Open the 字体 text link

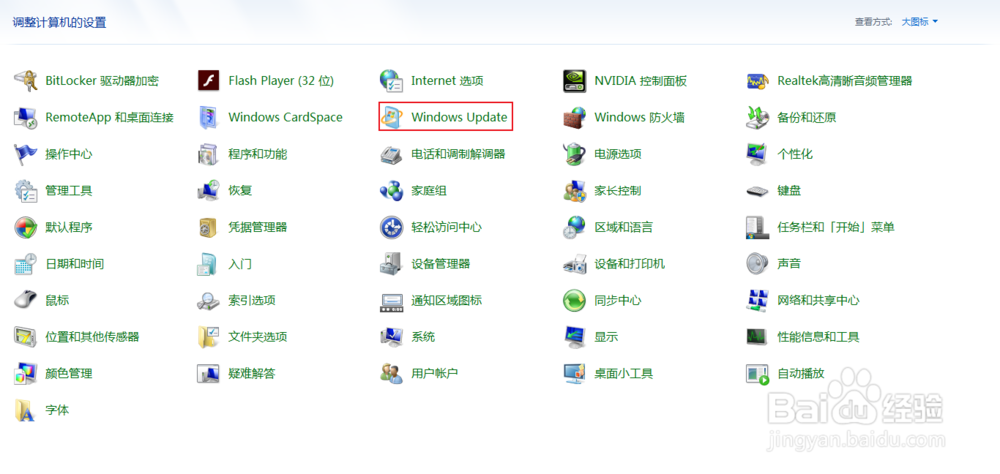coord(57,410)
